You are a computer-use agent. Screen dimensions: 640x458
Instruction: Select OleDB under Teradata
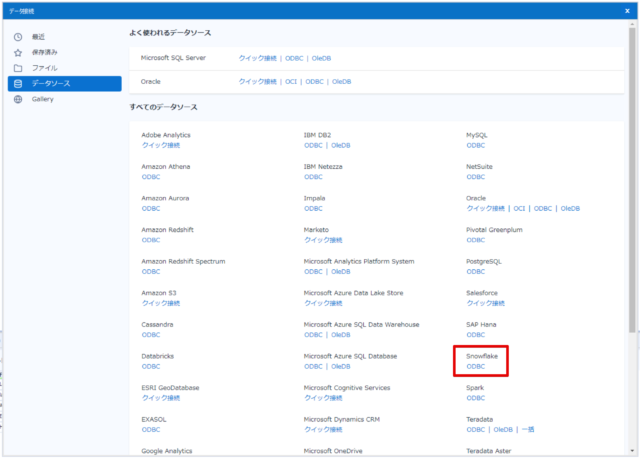(x=503, y=429)
